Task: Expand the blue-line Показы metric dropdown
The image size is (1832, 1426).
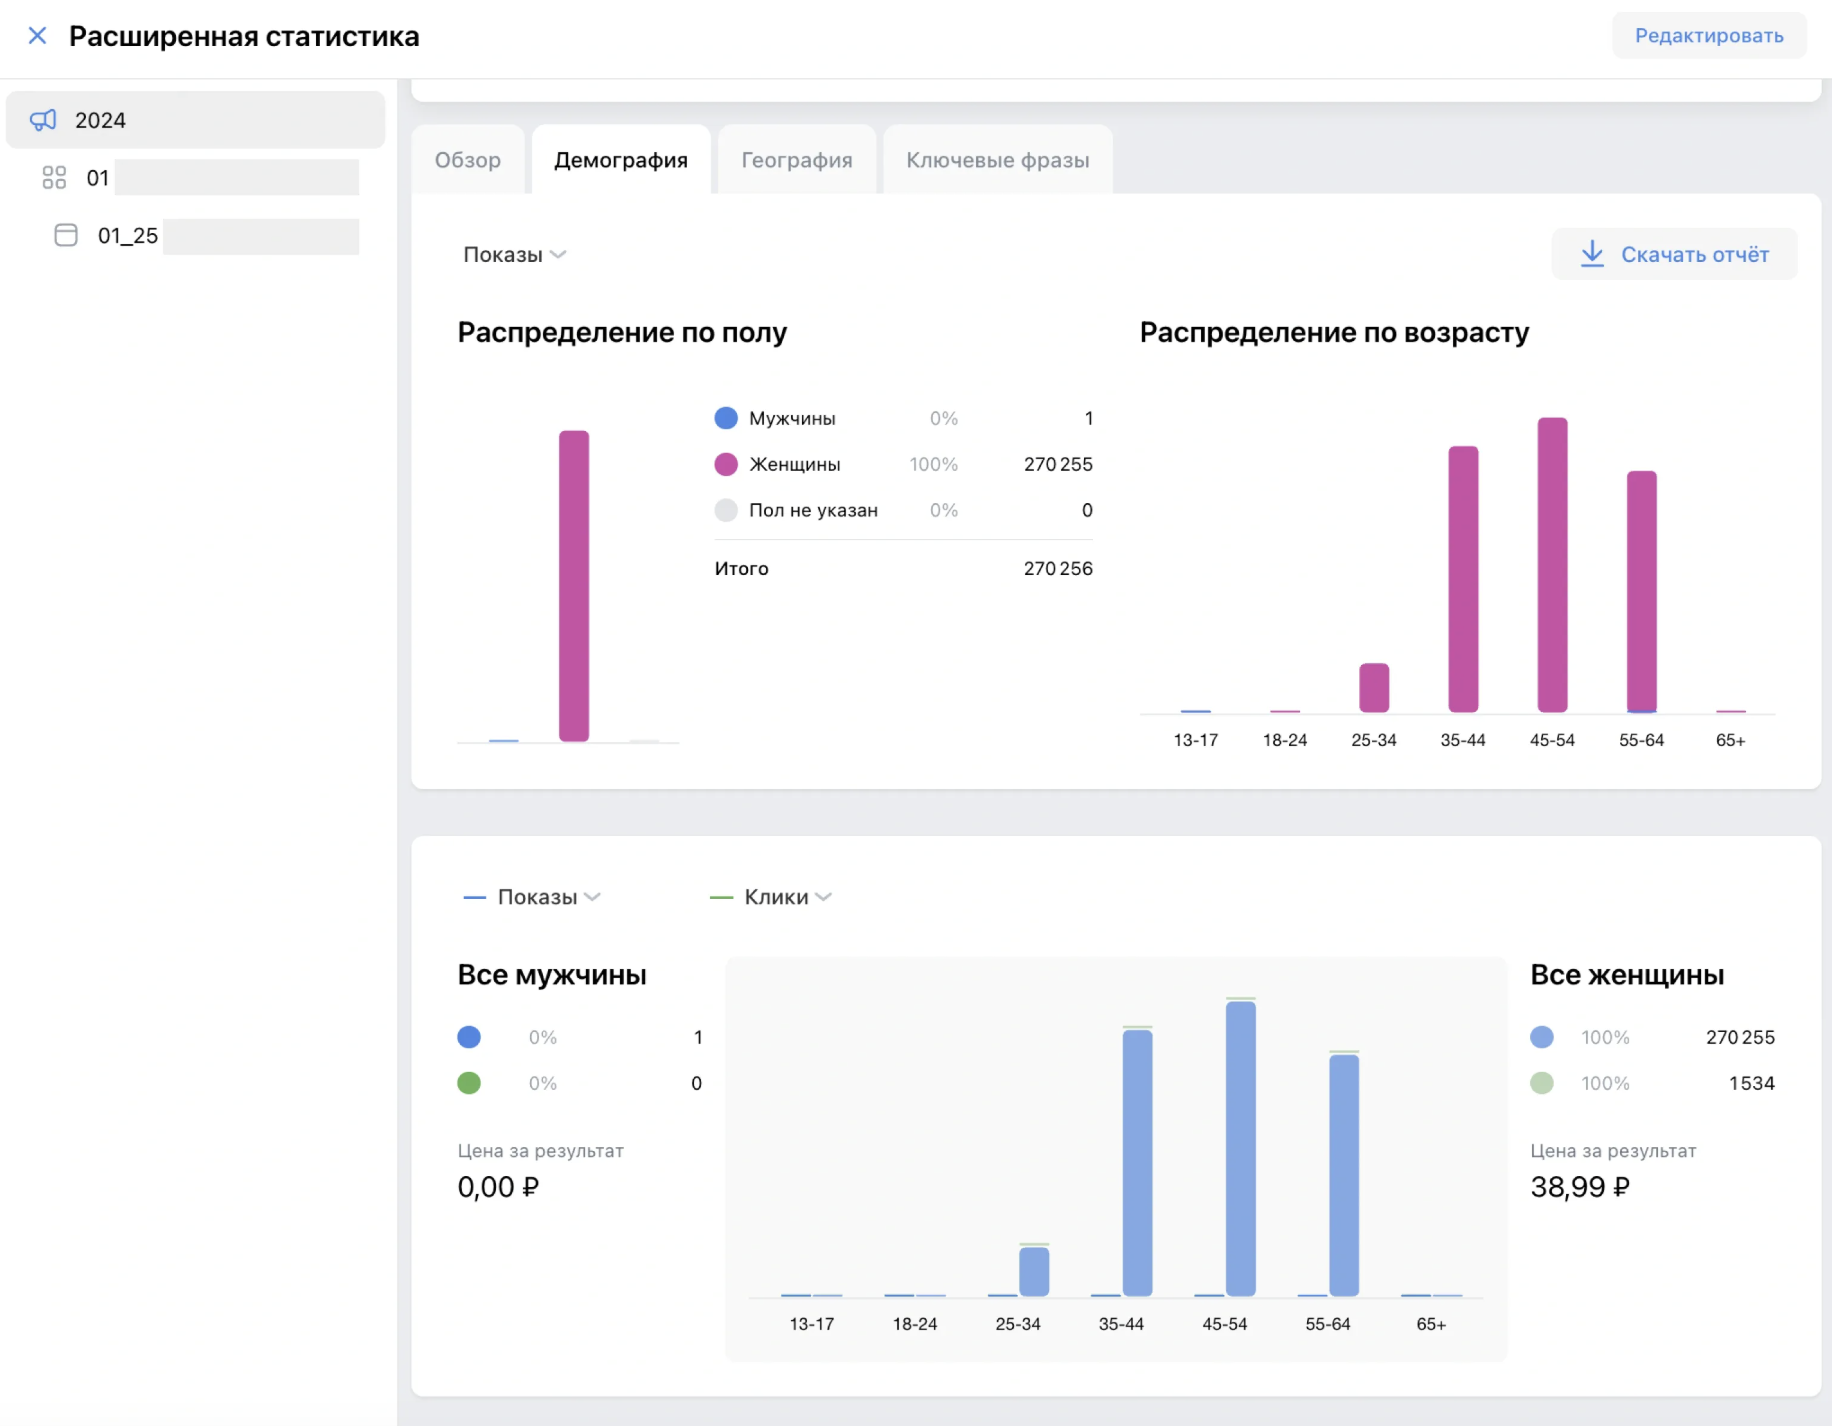Action: click(547, 897)
